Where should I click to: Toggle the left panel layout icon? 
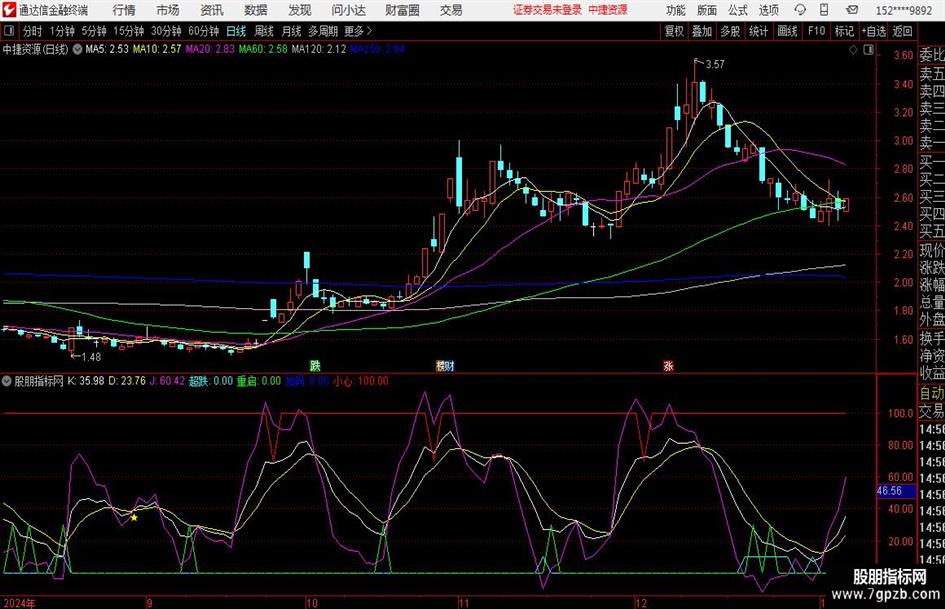(9, 31)
